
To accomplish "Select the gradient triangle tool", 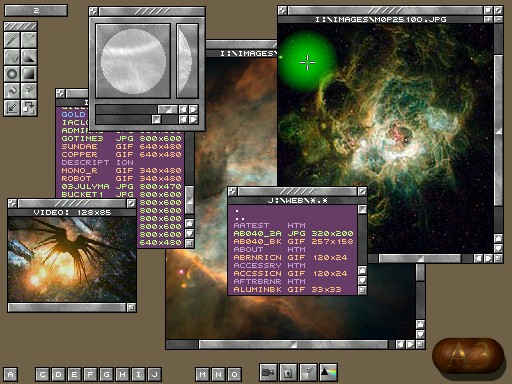I will (29, 57).
